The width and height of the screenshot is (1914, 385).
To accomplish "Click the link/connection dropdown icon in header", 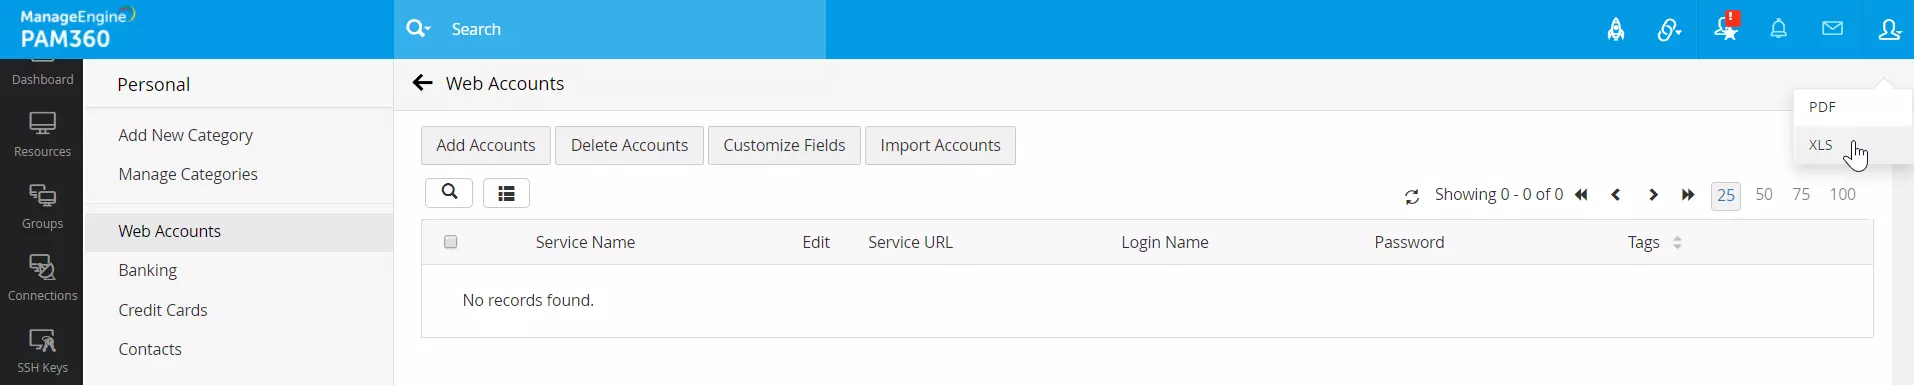I will click(1669, 30).
